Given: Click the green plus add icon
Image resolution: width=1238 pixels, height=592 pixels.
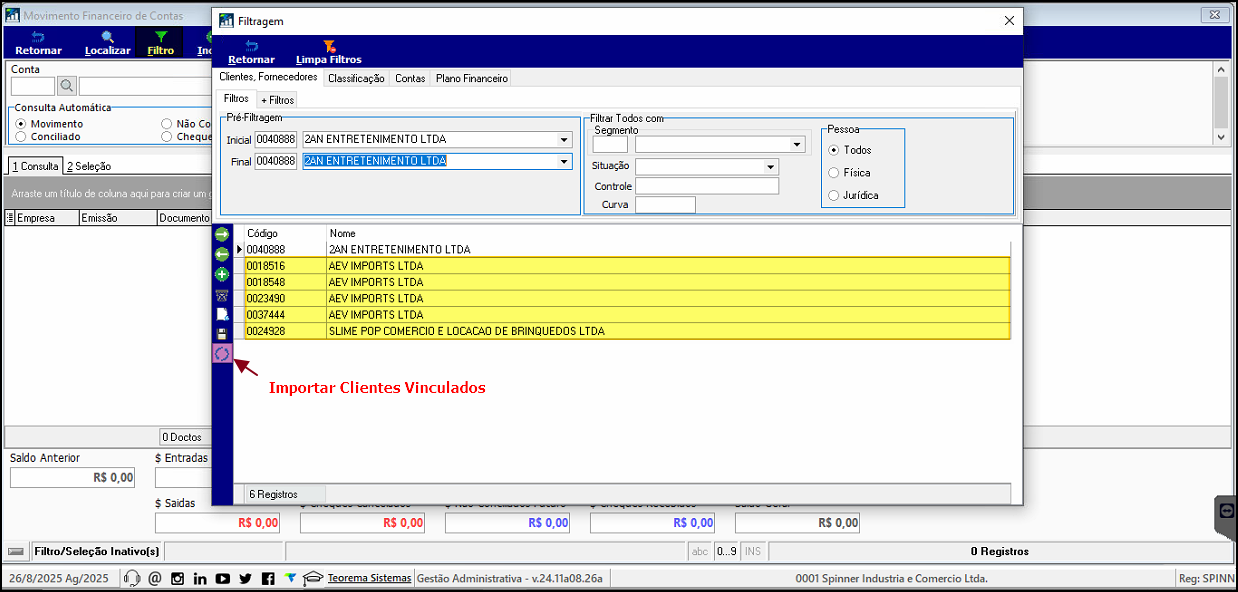Looking at the screenshot, I should click(x=222, y=274).
